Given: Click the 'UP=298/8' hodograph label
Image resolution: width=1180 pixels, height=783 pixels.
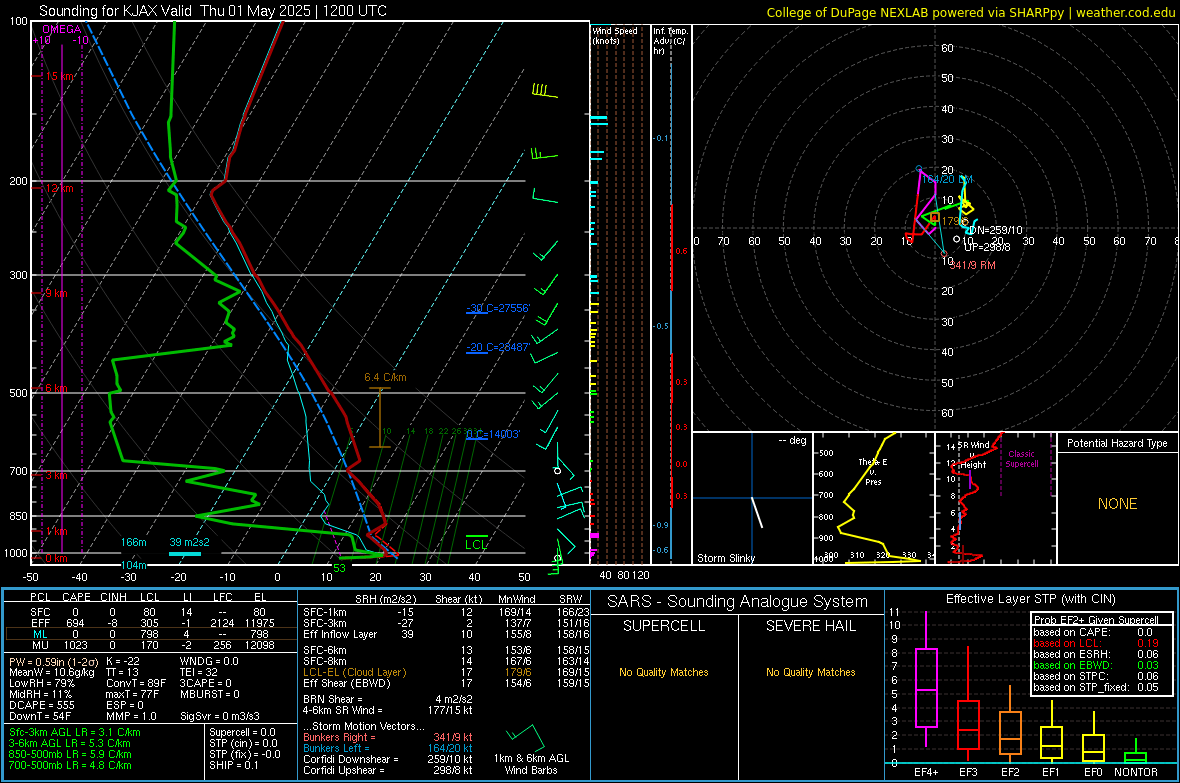Looking at the screenshot, I should (x=987, y=247).
